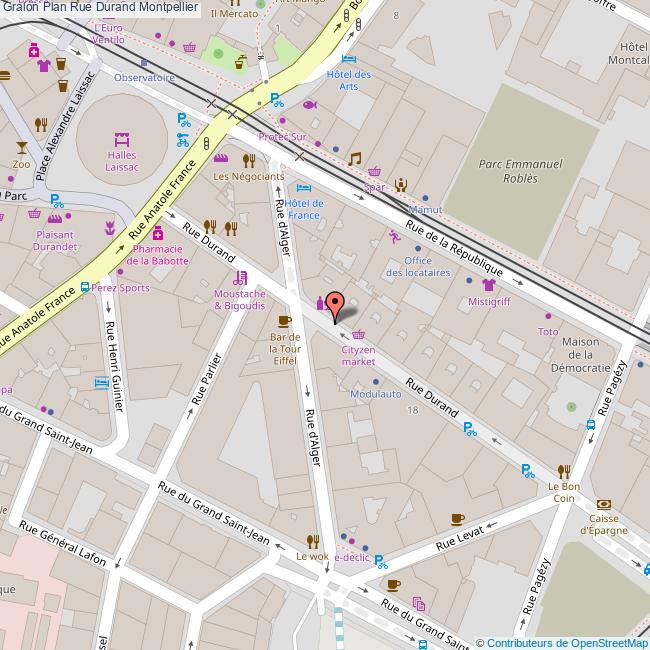The width and height of the screenshot is (650, 650).
Task: Click the music note shop icon
Action: (x=354, y=158)
